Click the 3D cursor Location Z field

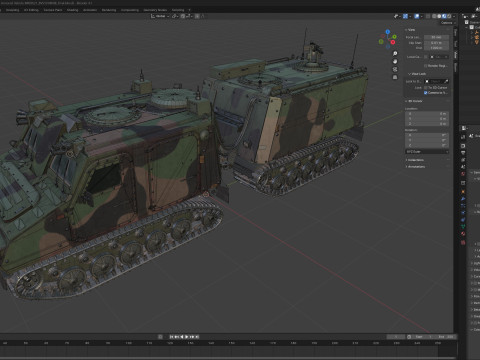(x=427, y=124)
